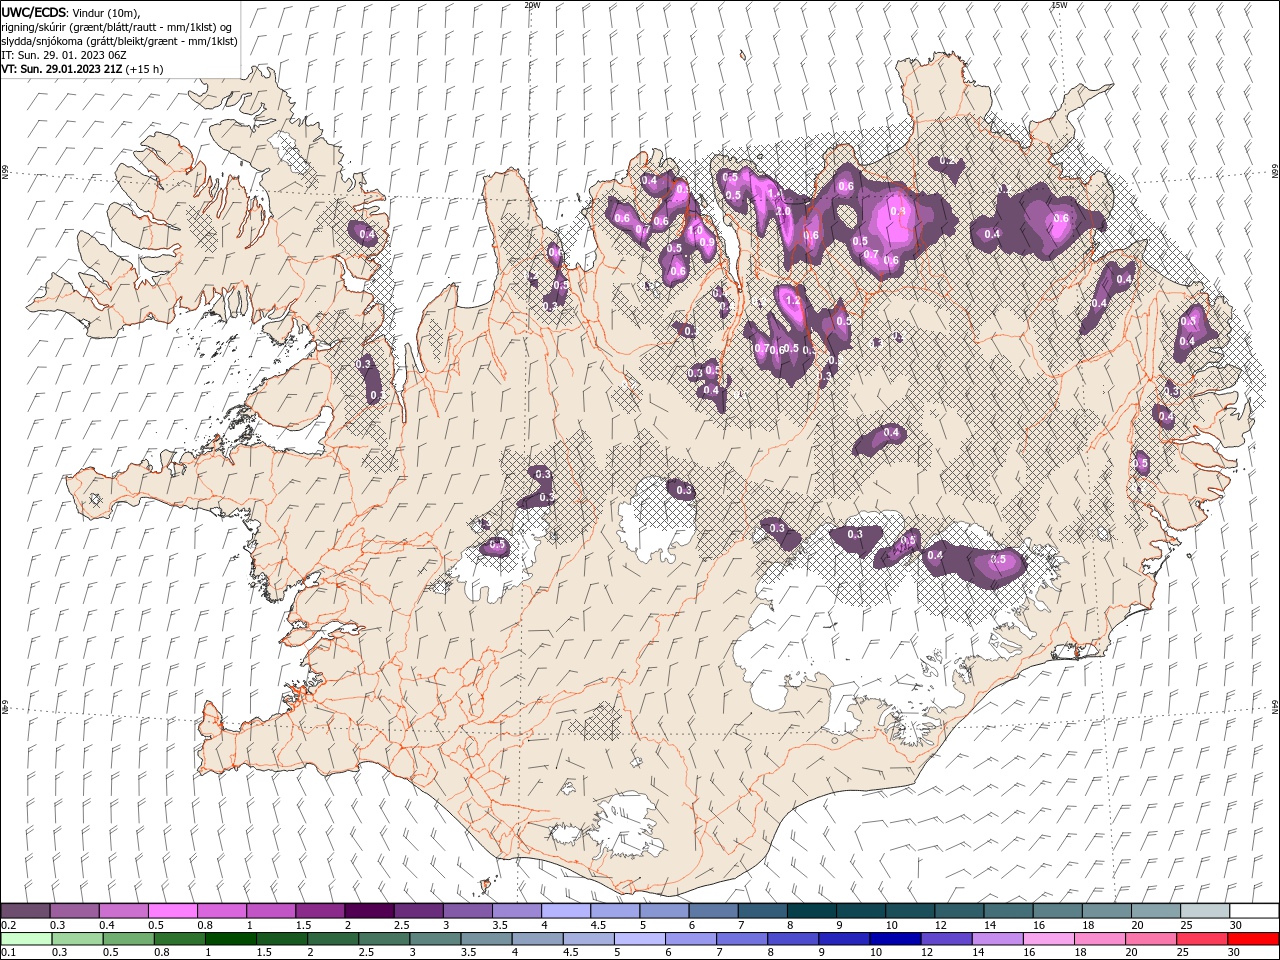The height and width of the screenshot is (960, 1280).
Task: Click the '0.1' label on the lower scale
Action: [9, 953]
